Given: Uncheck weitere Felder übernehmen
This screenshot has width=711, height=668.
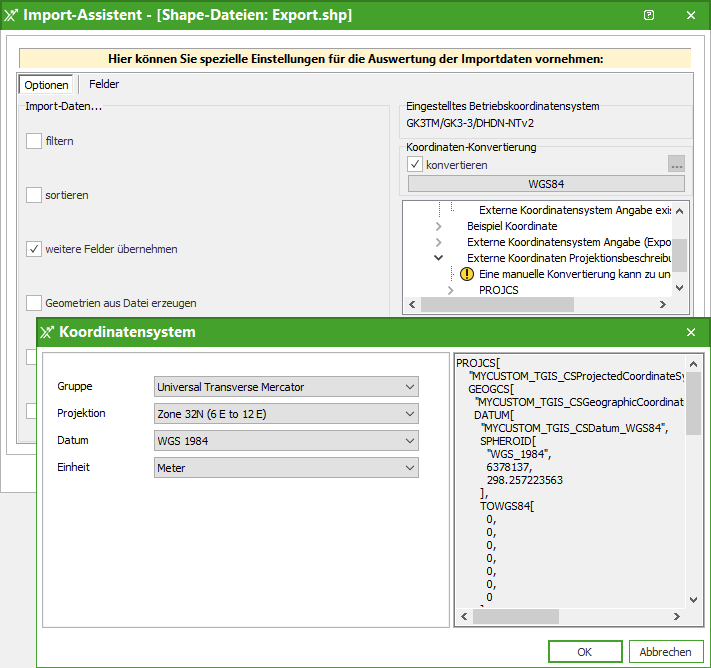Looking at the screenshot, I should tap(34, 249).
